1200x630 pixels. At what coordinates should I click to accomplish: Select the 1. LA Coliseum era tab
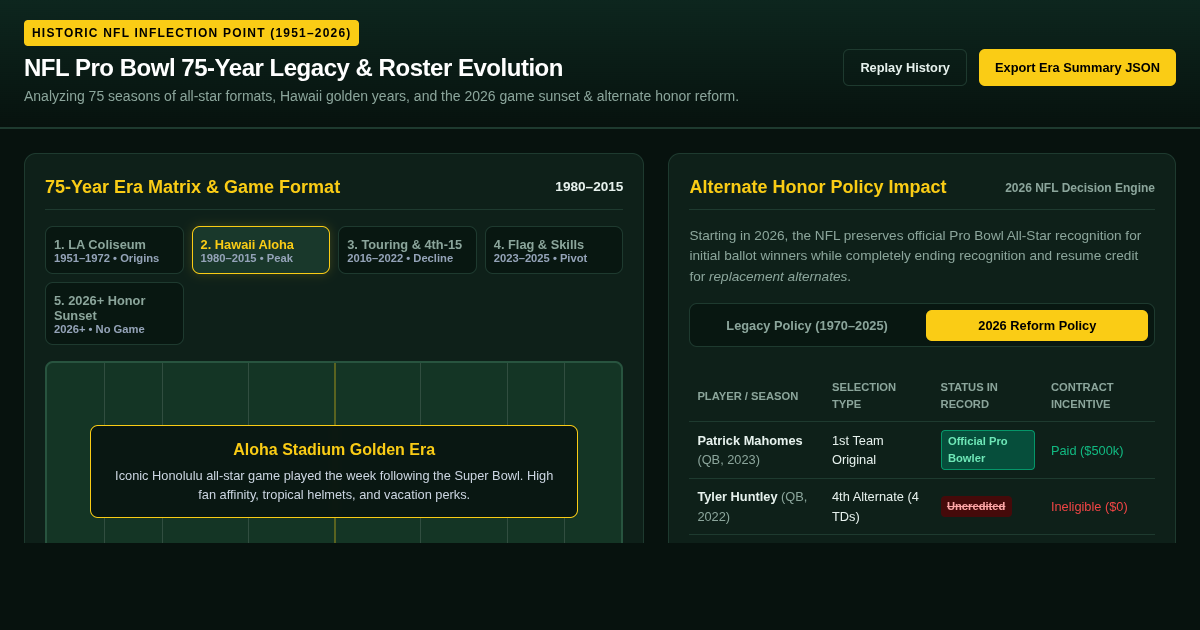point(114,250)
